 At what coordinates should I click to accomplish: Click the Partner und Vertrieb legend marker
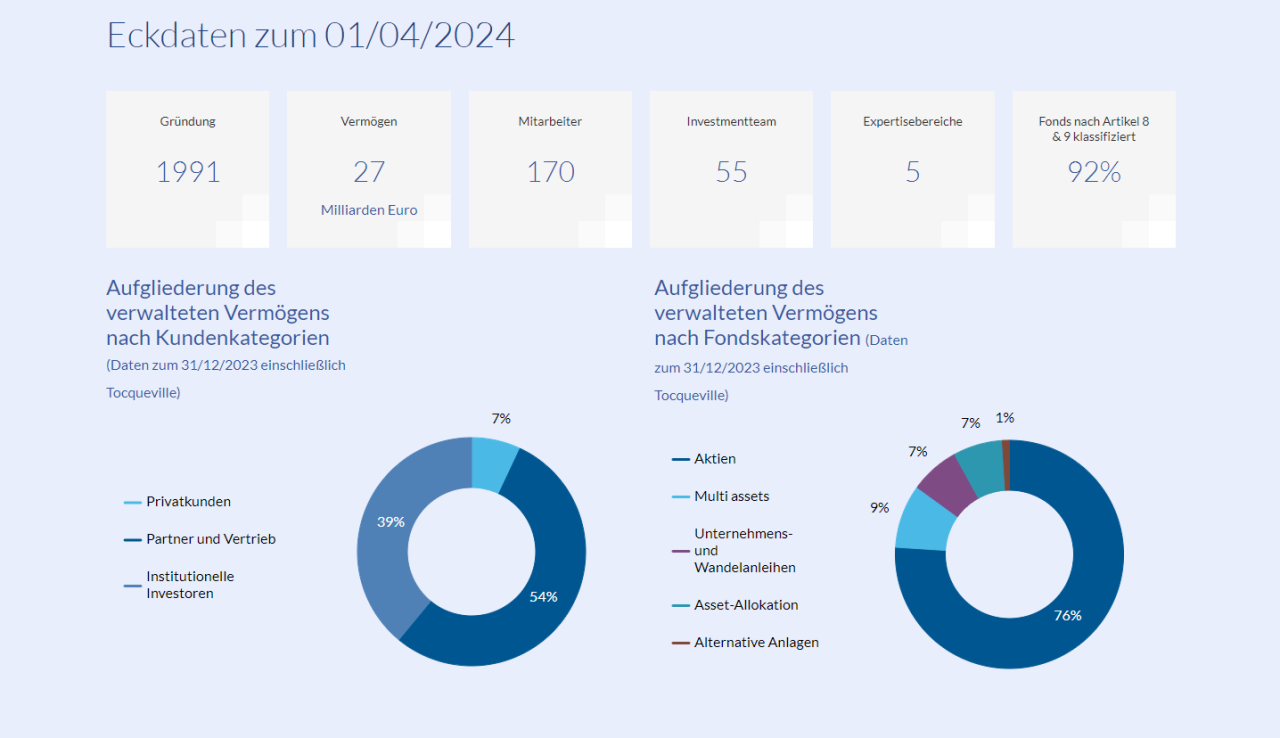coord(131,538)
